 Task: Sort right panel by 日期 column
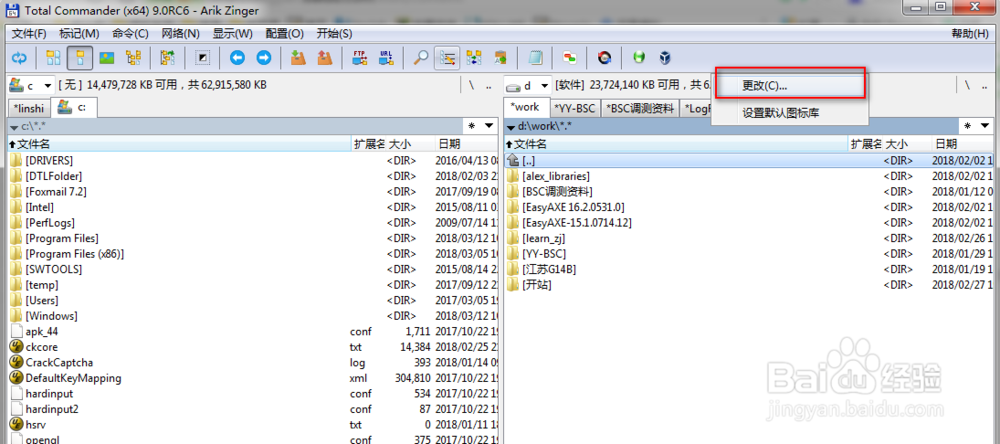coord(964,144)
